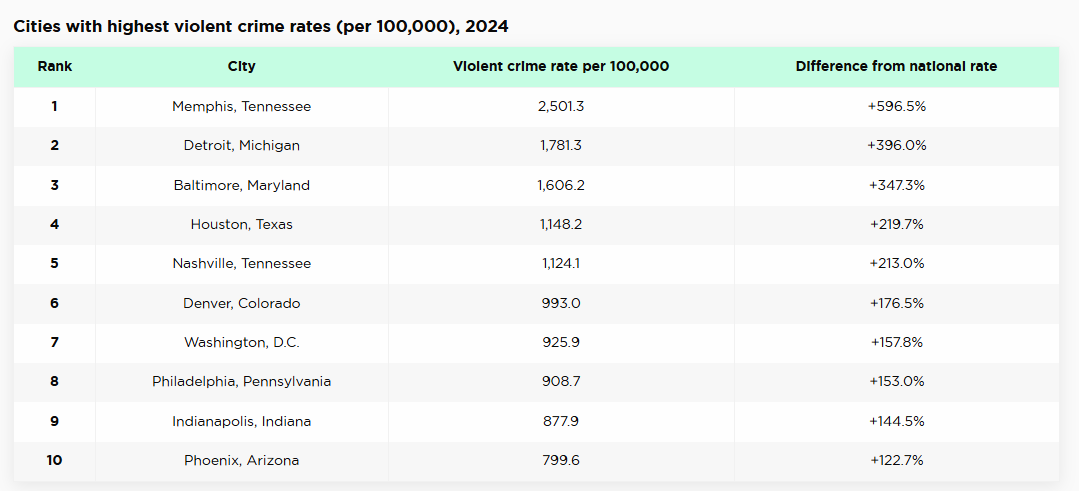This screenshot has height=491, width=1079.
Task: Click Difference from national rate header
Action: pos(896,67)
